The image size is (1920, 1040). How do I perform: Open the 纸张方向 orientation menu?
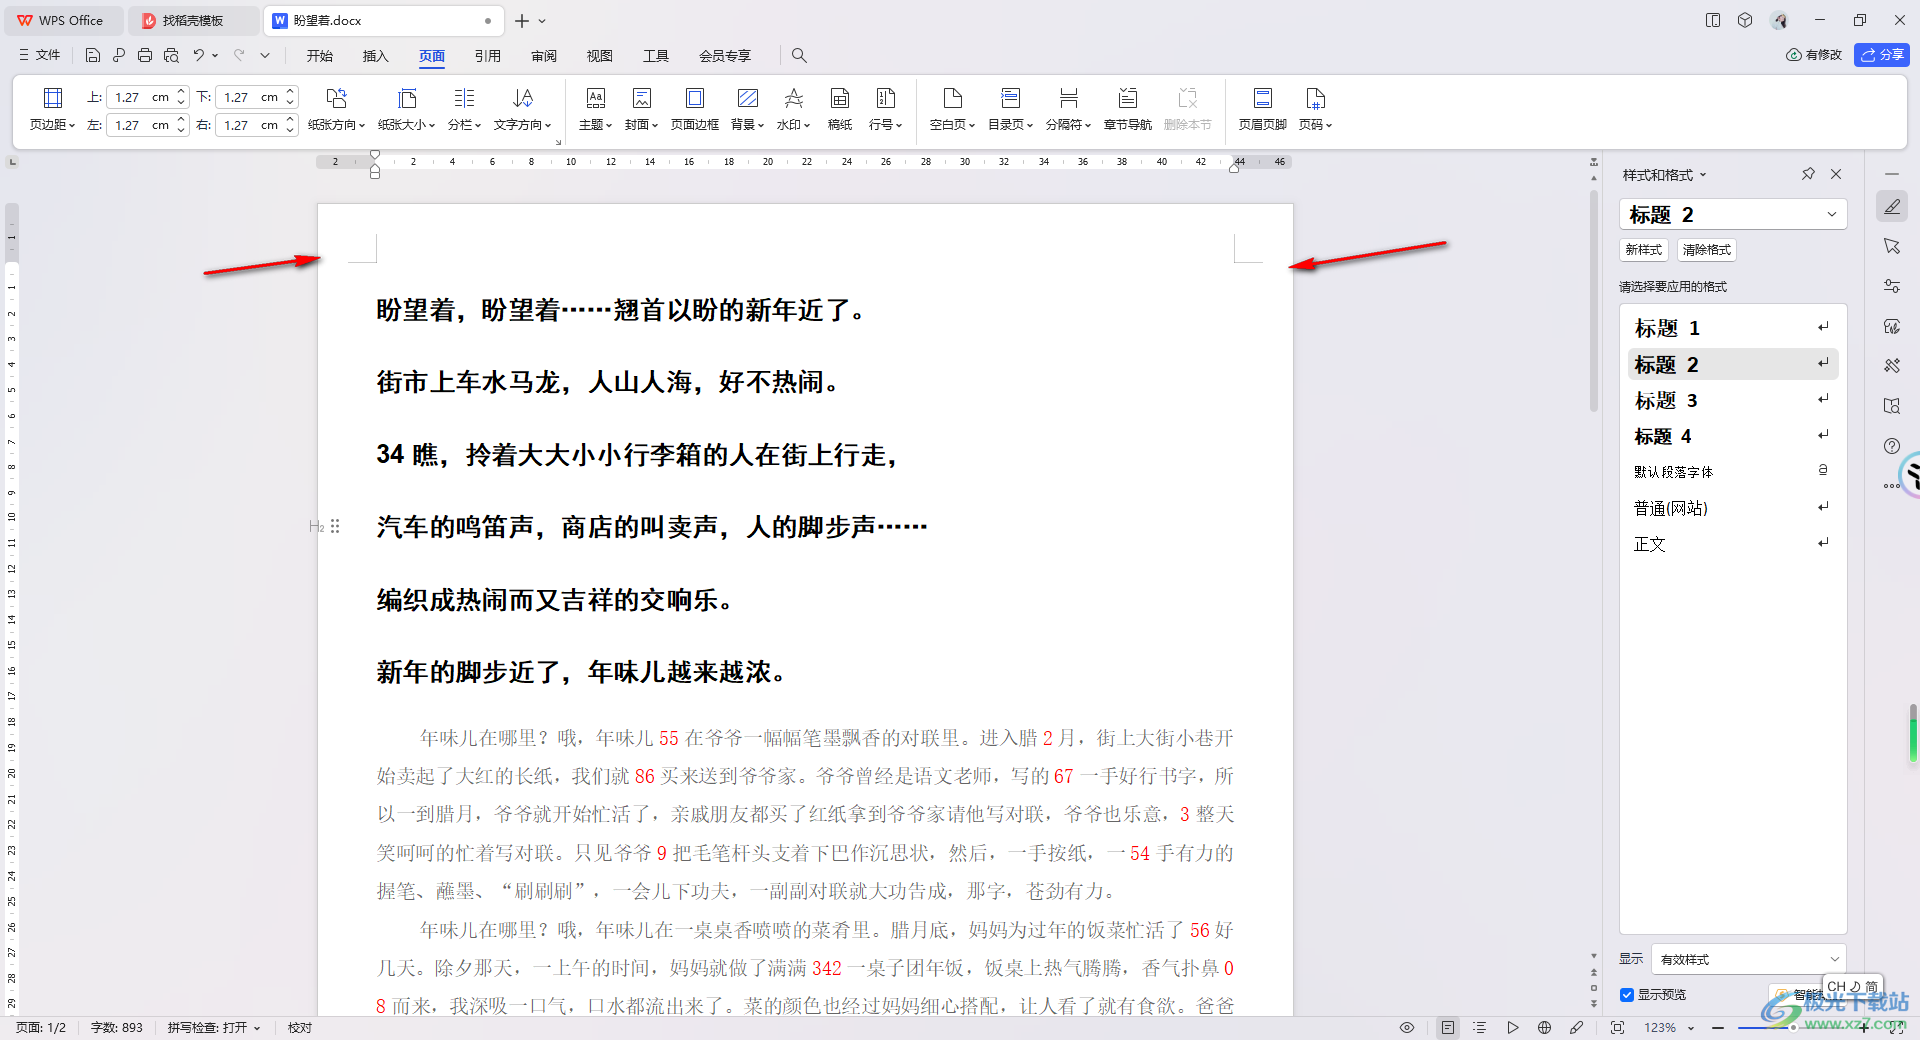[336, 109]
